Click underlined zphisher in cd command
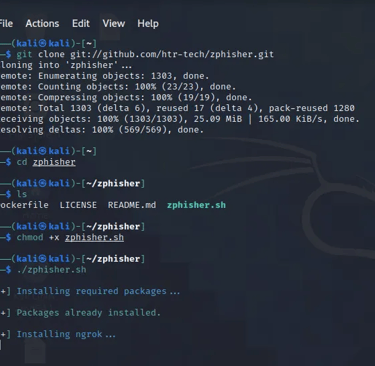 pos(54,162)
